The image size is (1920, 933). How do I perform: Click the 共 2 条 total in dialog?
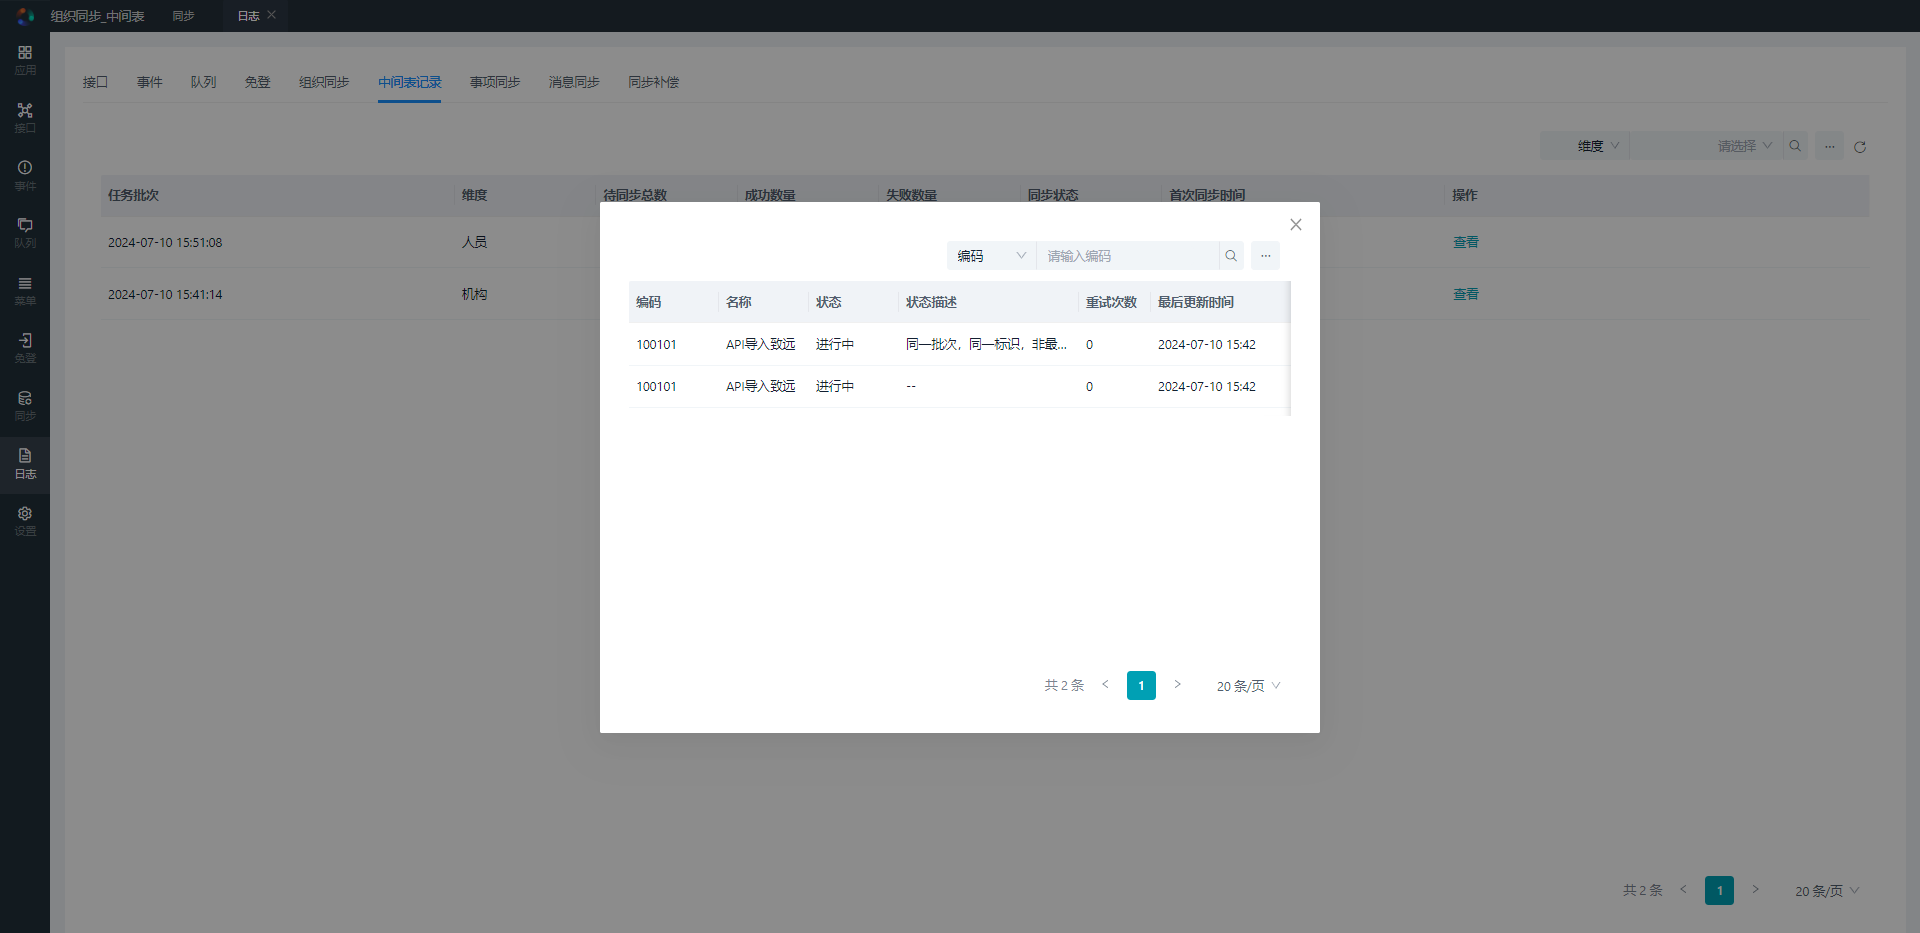[1064, 685]
